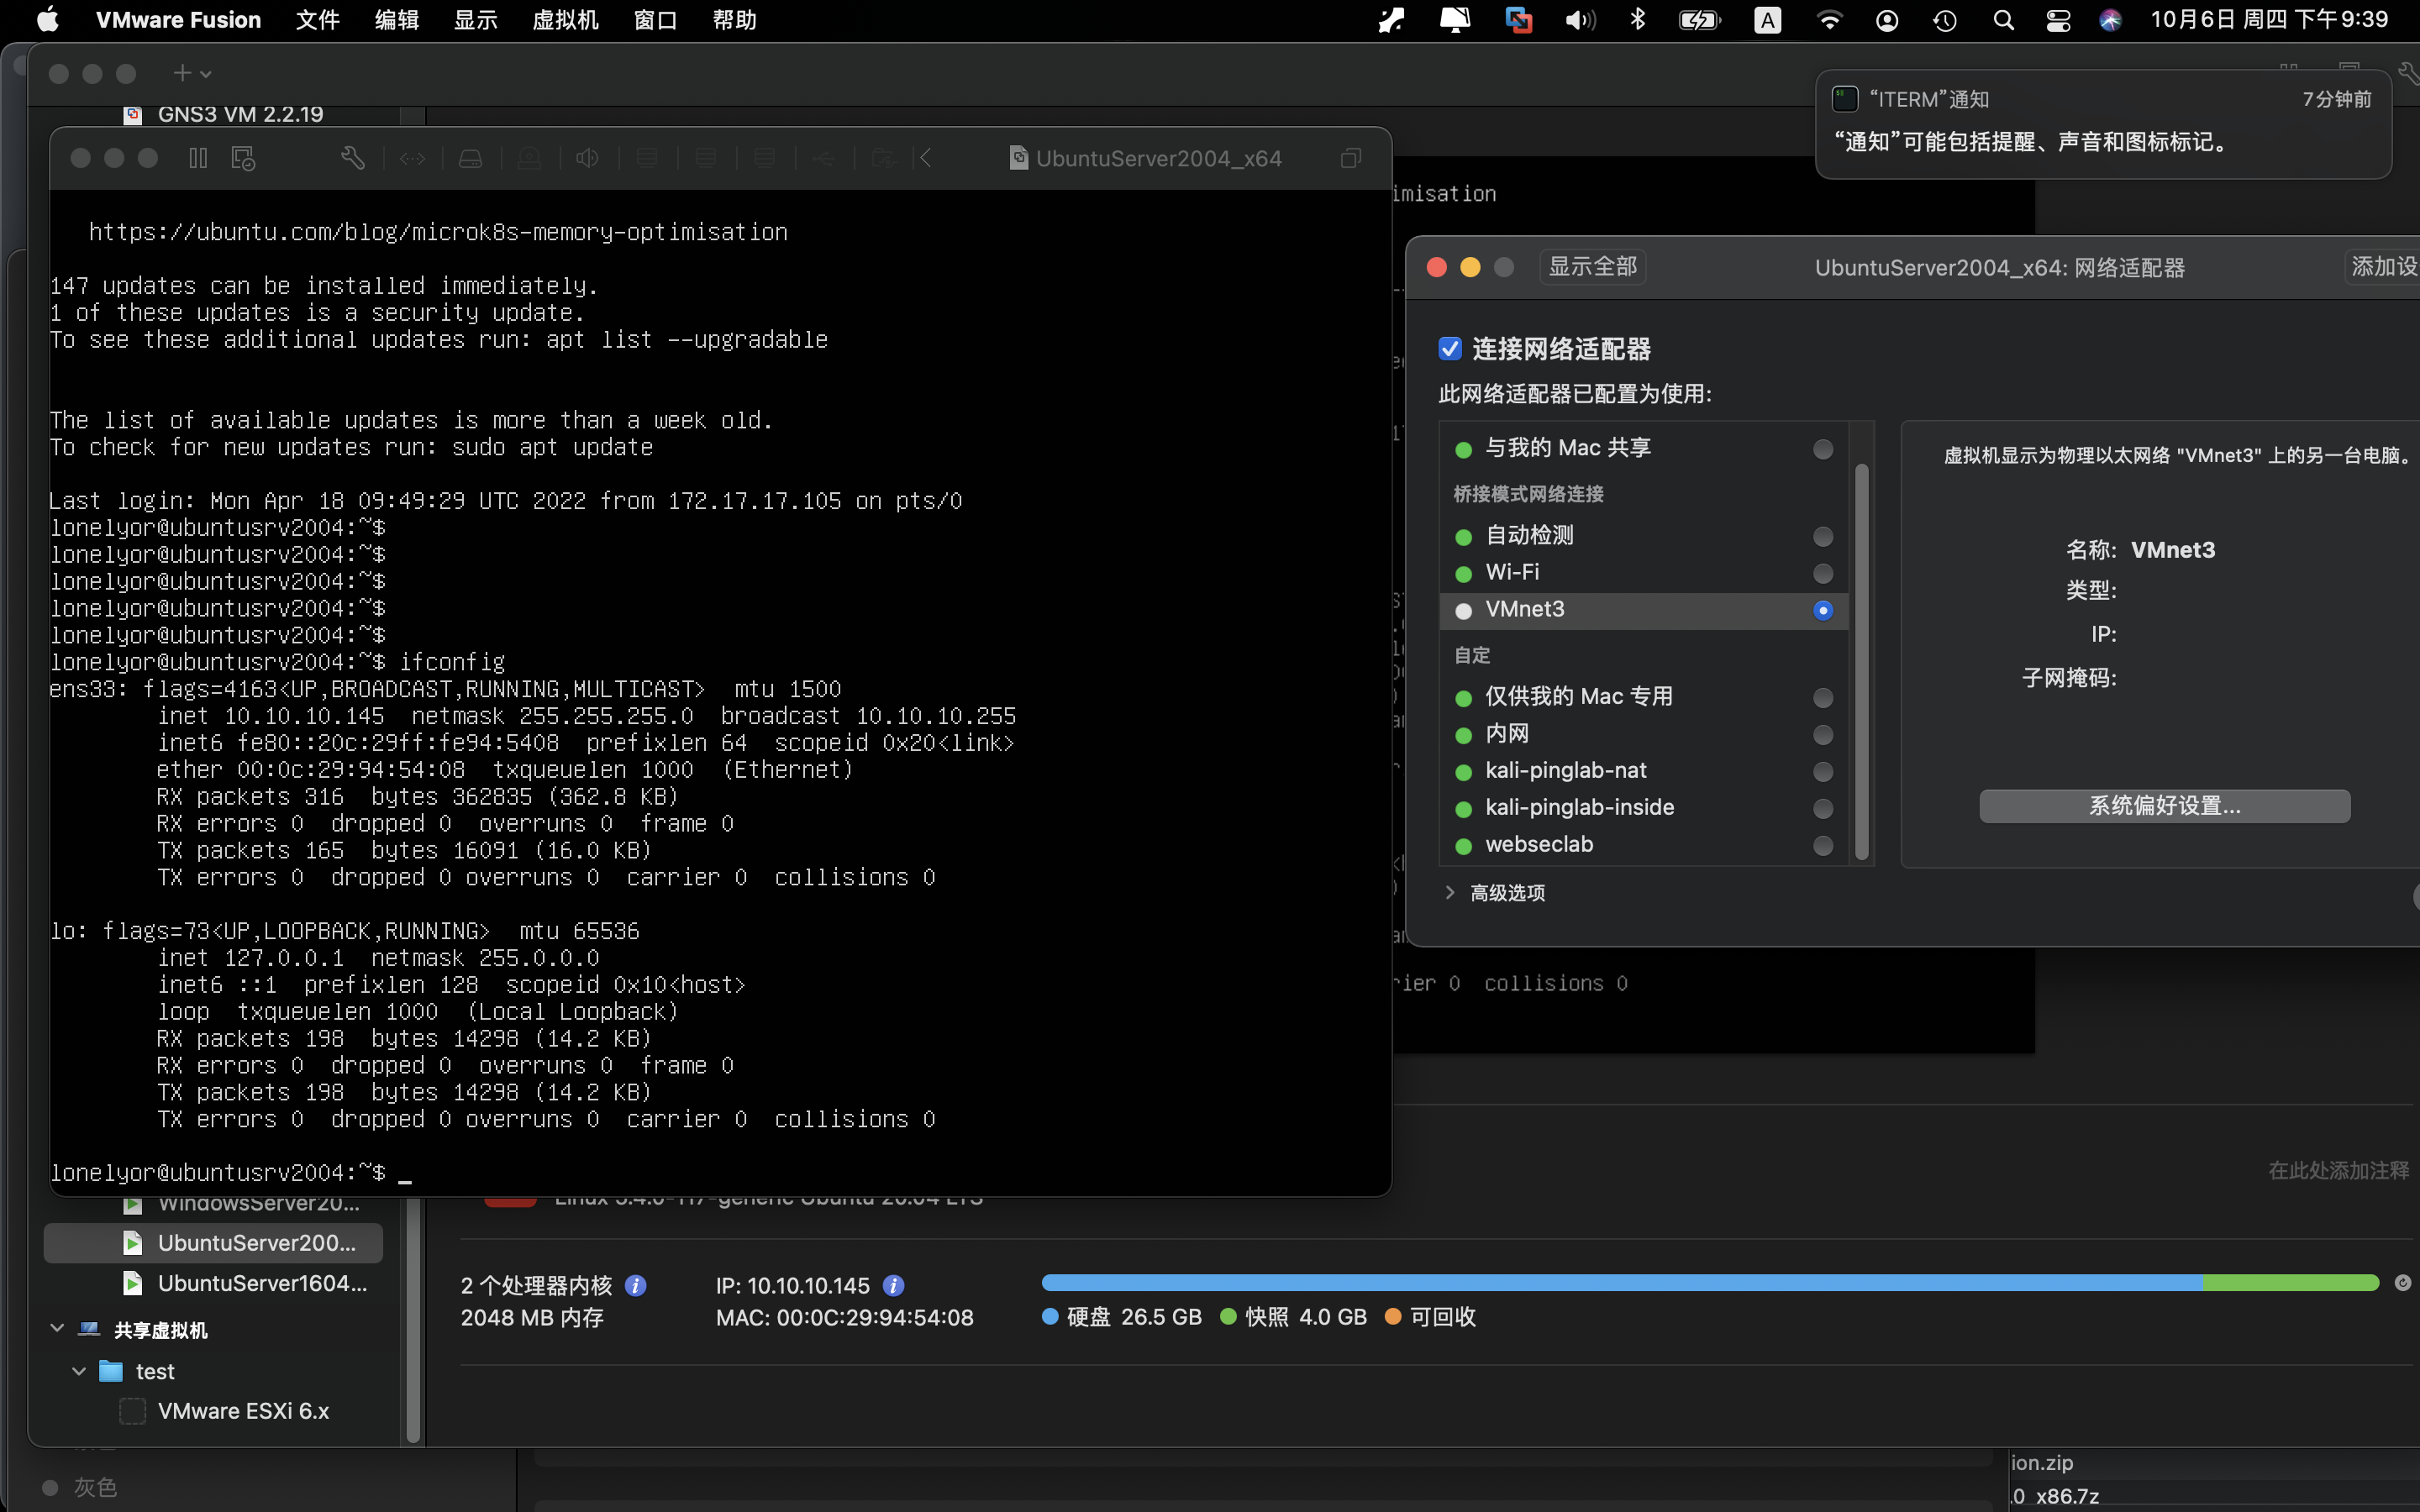The width and height of the screenshot is (2420, 1512).
Task: Open Spotlight search icon
Action: [2003, 20]
